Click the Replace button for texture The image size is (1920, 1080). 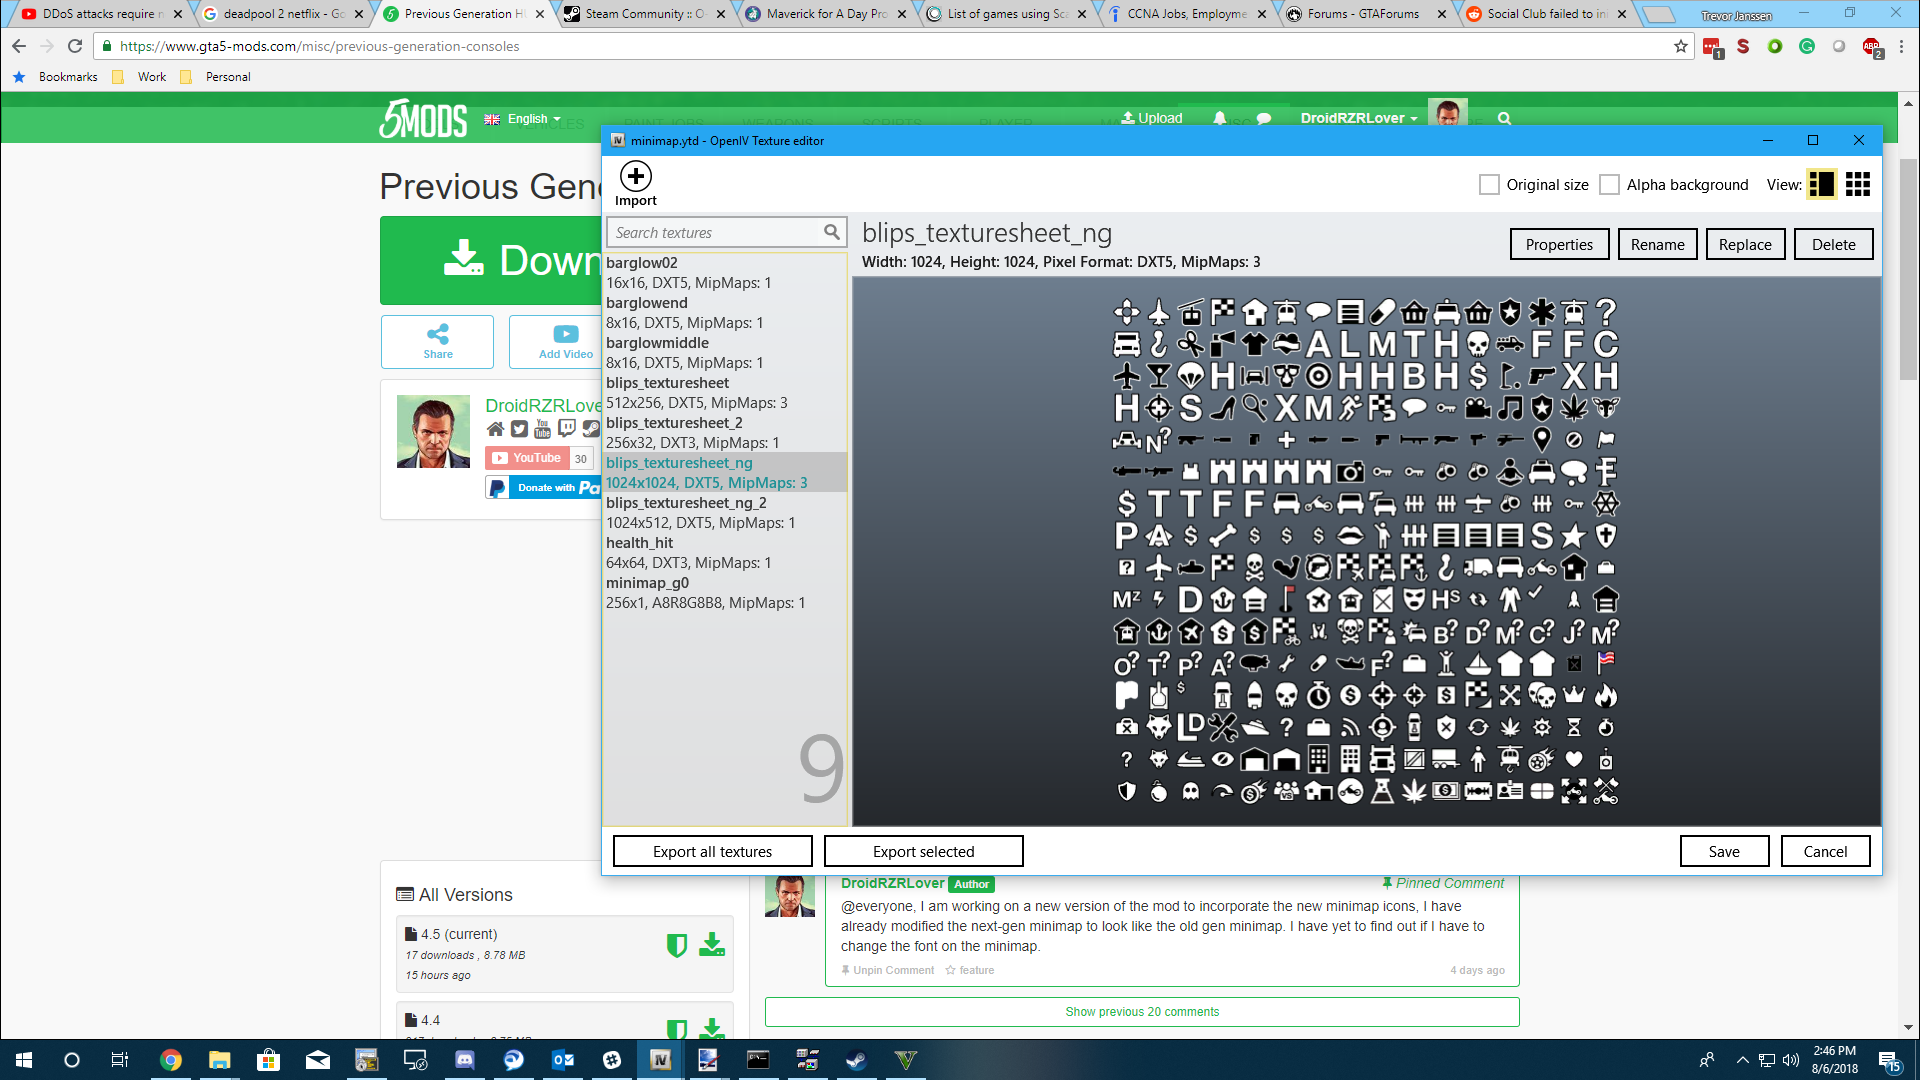click(1745, 244)
